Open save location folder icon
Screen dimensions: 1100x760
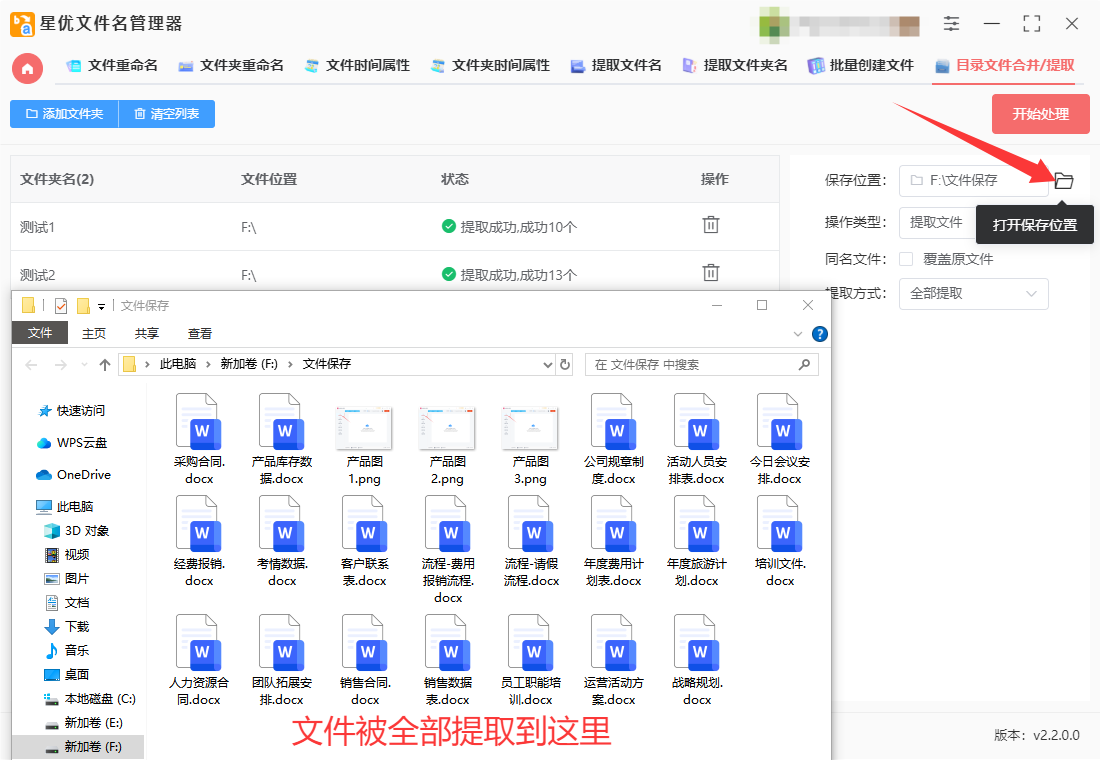click(x=1064, y=180)
